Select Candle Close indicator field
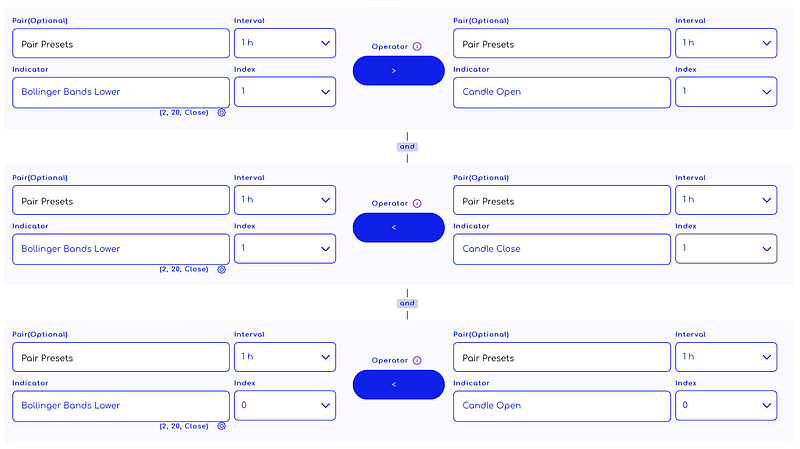The image size is (800, 449). [x=562, y=249]
